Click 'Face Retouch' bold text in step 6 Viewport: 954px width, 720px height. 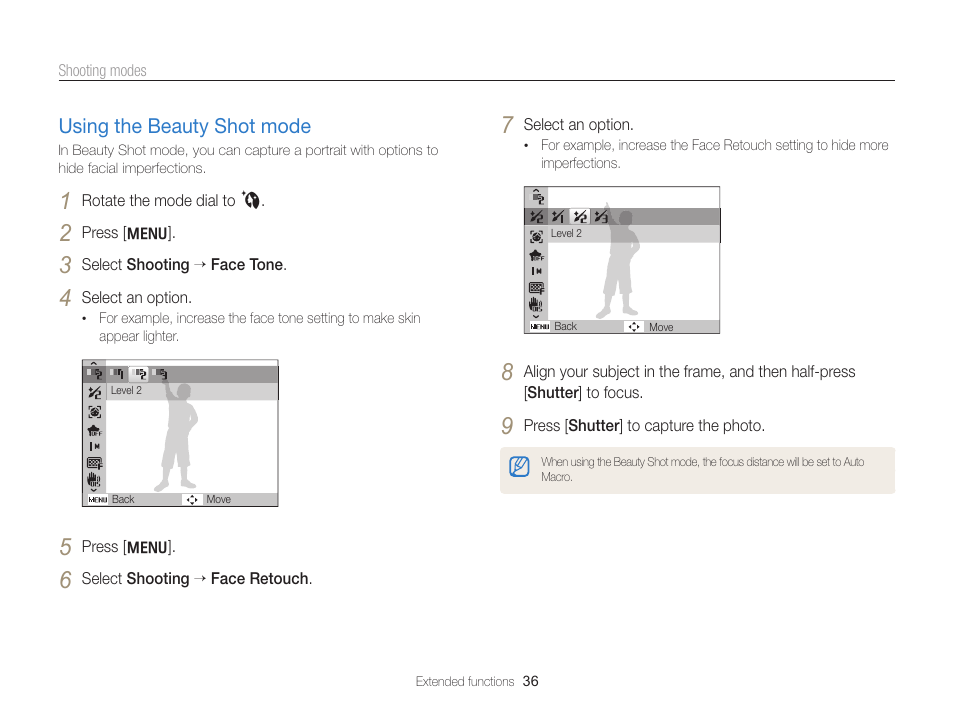click(260, 579)
